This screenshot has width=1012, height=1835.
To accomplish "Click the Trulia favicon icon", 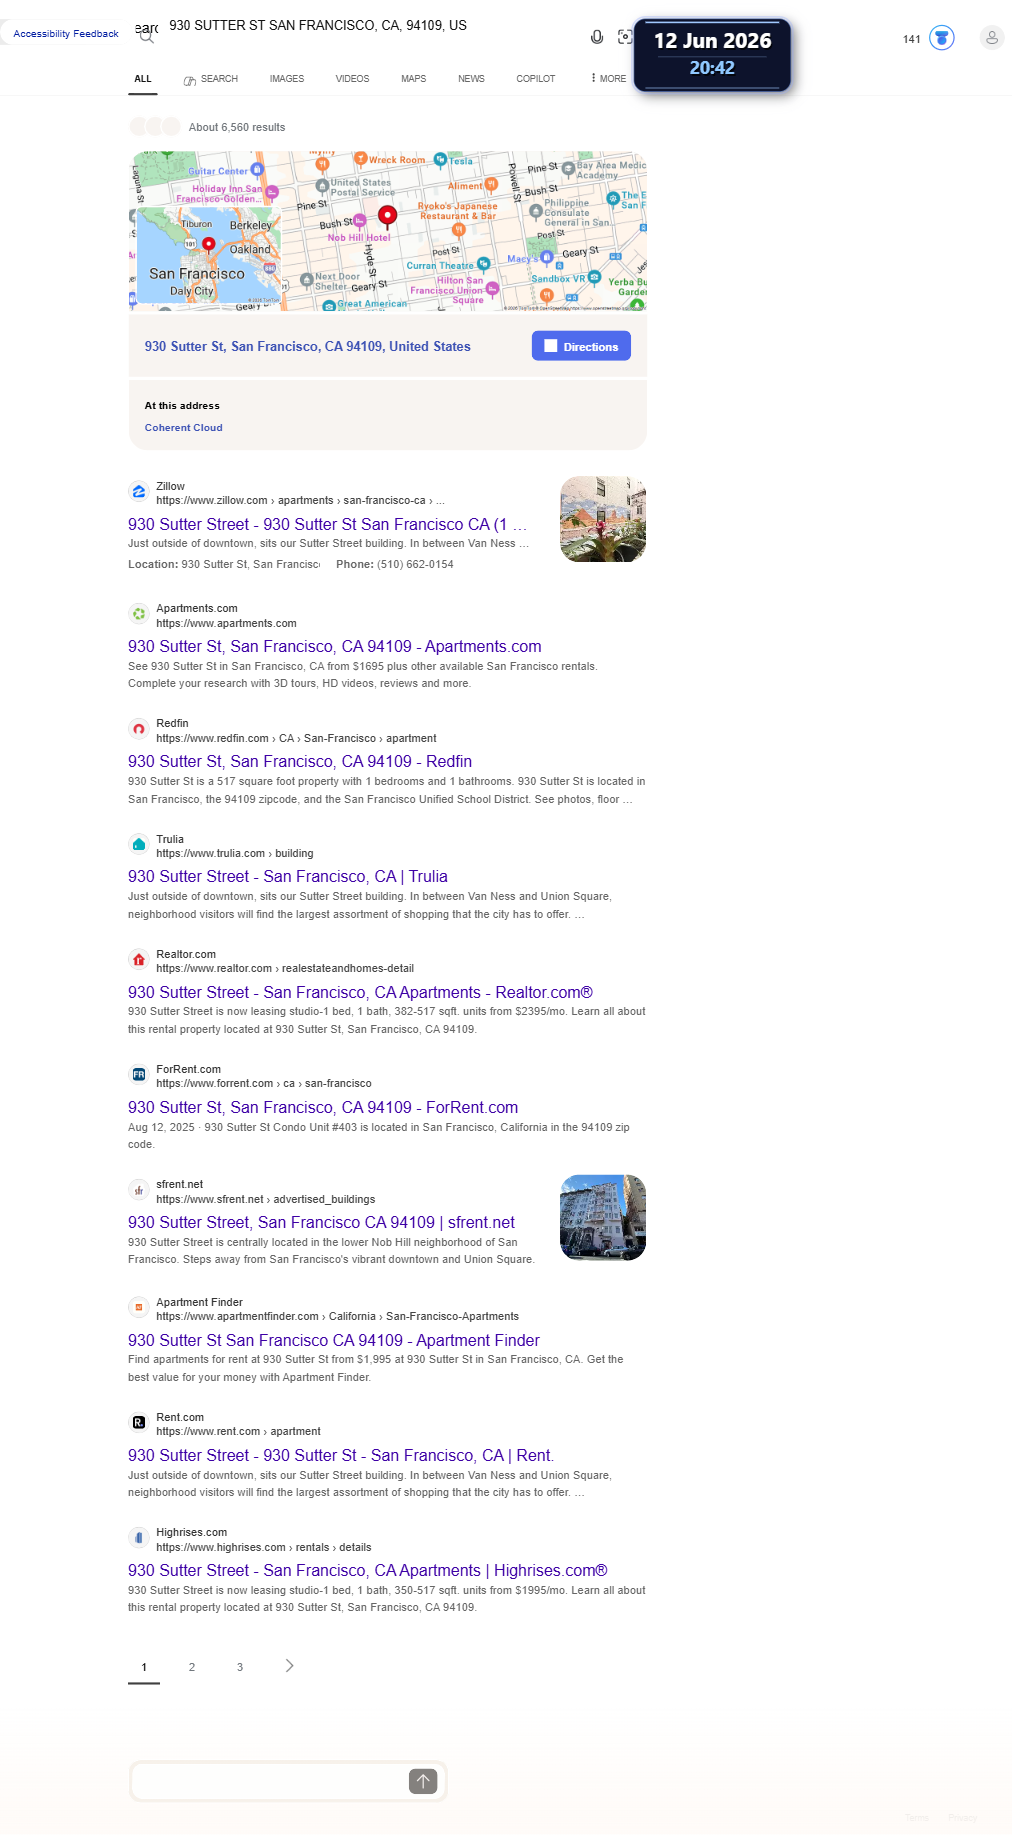I will coord(139,845).
